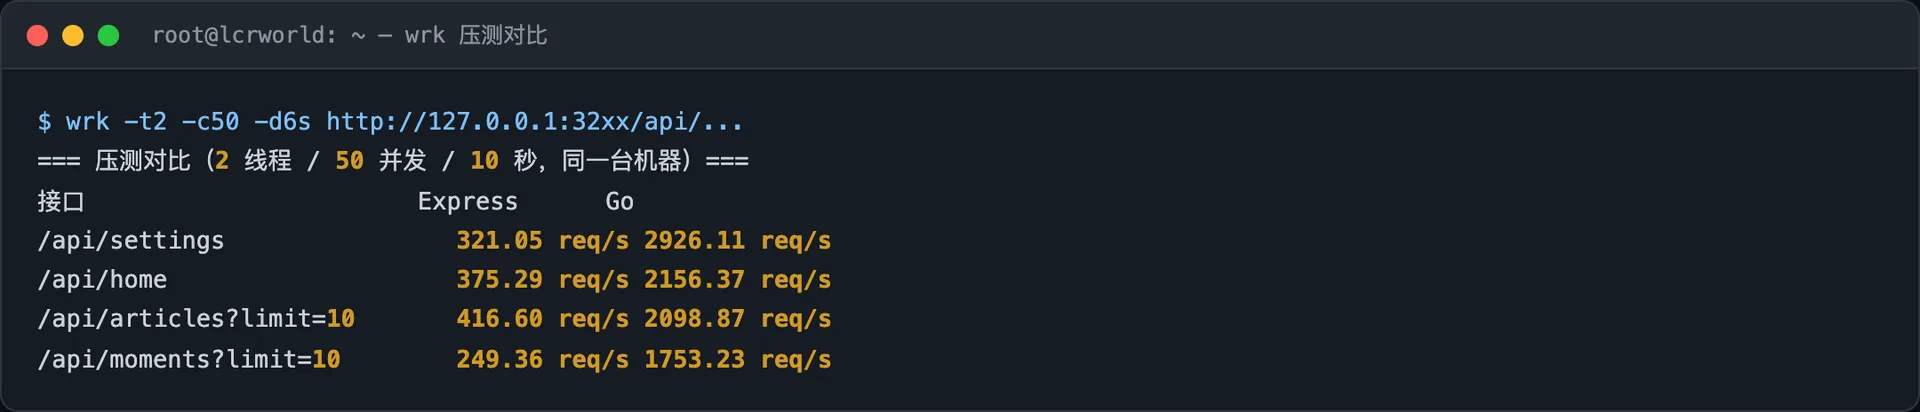Select the Express column header
The image size is (1920, 412).
pos(468,201)
